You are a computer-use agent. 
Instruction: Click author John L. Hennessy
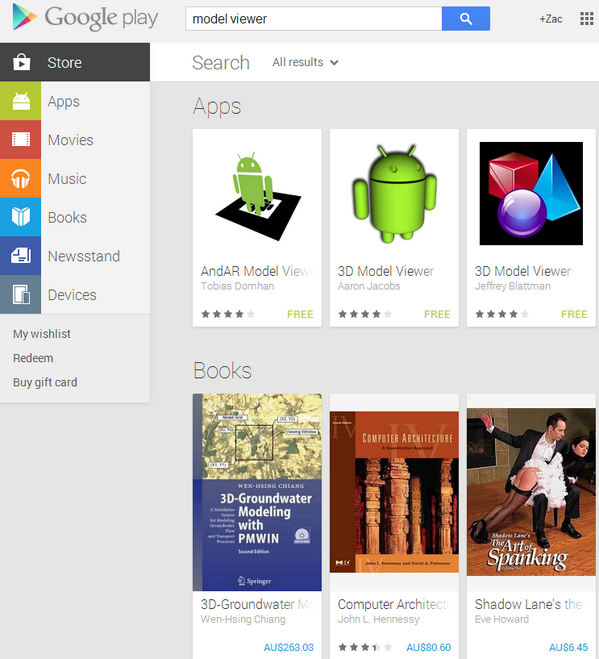[x=378, y=619]
